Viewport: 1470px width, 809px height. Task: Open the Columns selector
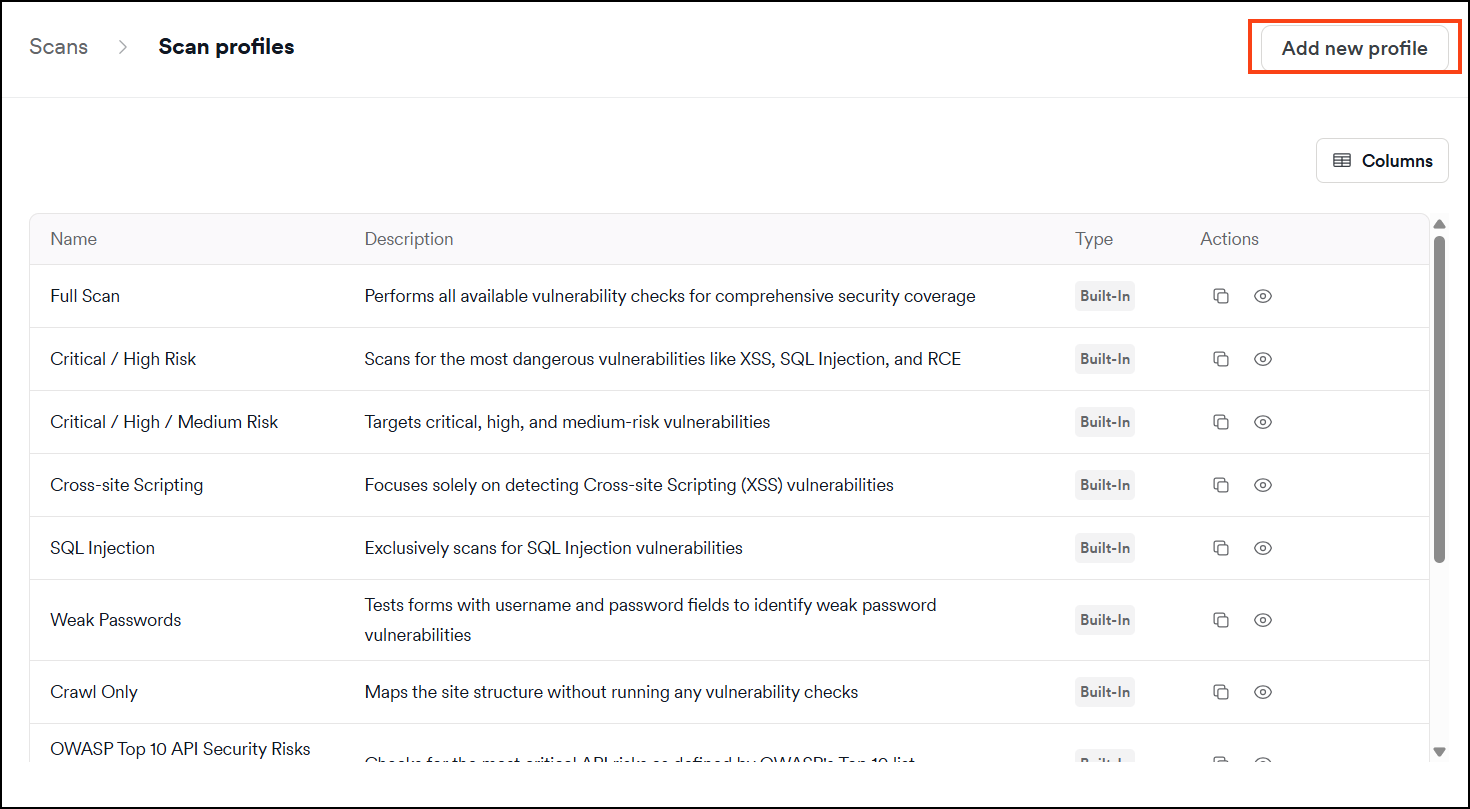click(x=1382, y=161)
